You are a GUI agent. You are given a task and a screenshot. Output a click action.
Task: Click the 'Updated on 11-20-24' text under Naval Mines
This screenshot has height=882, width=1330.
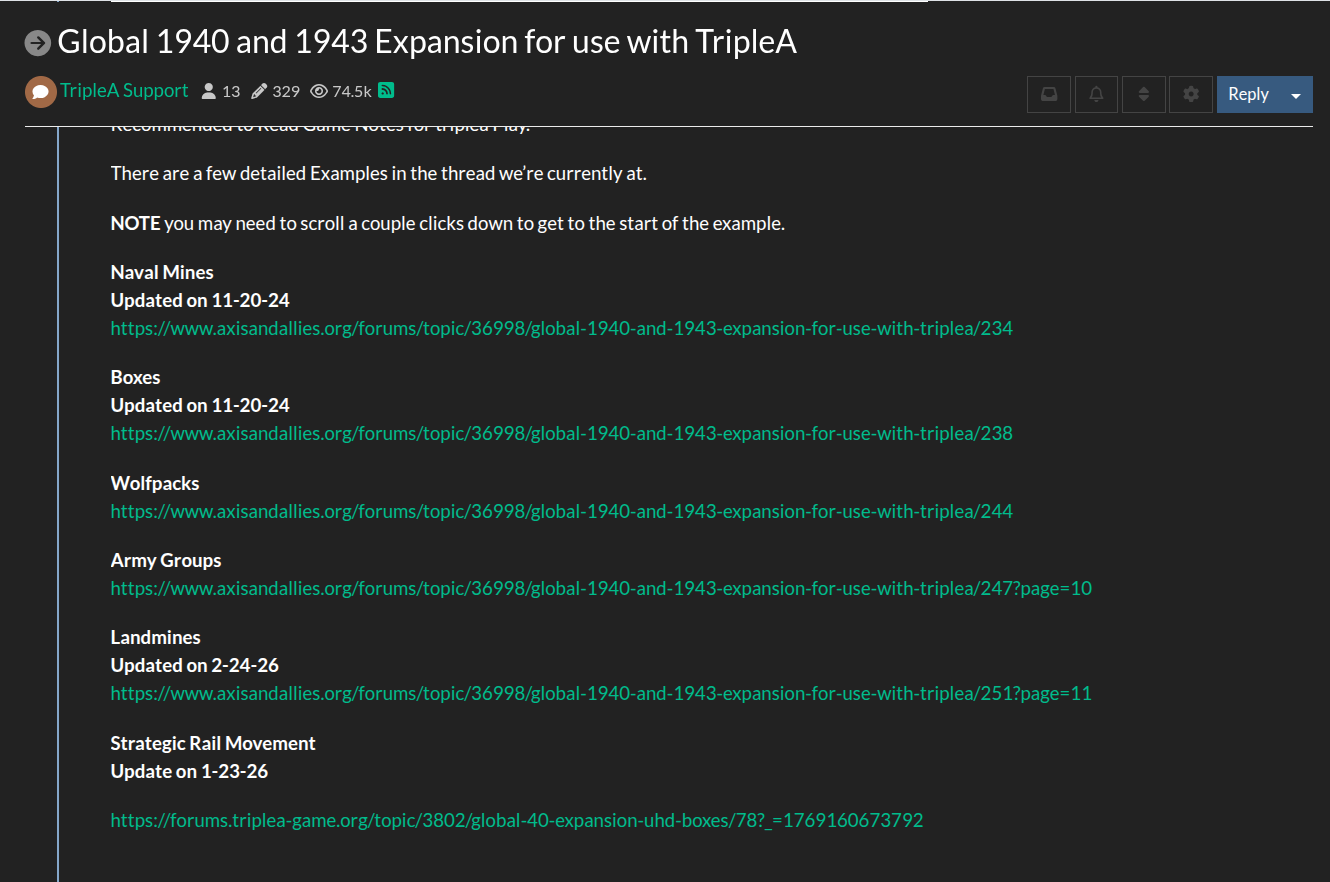200,300
